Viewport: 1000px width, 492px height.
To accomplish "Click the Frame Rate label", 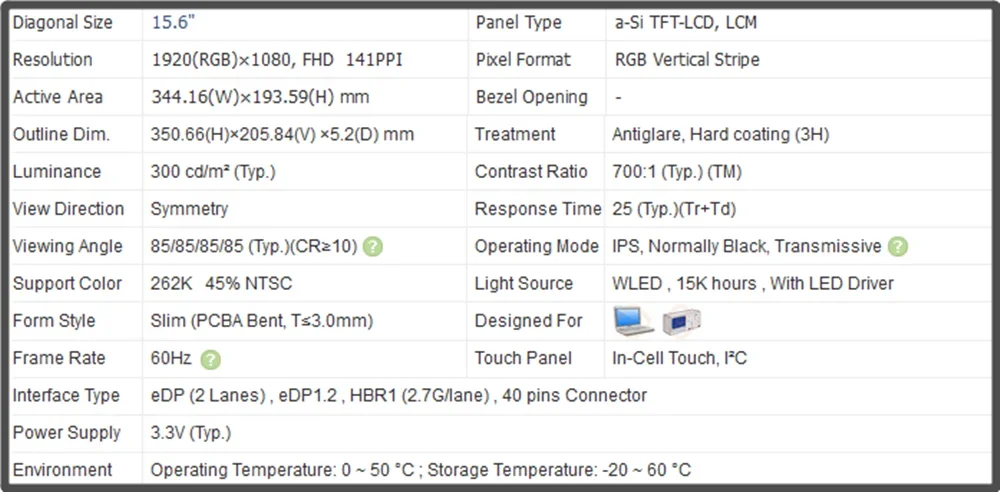I will pos(59,358).
